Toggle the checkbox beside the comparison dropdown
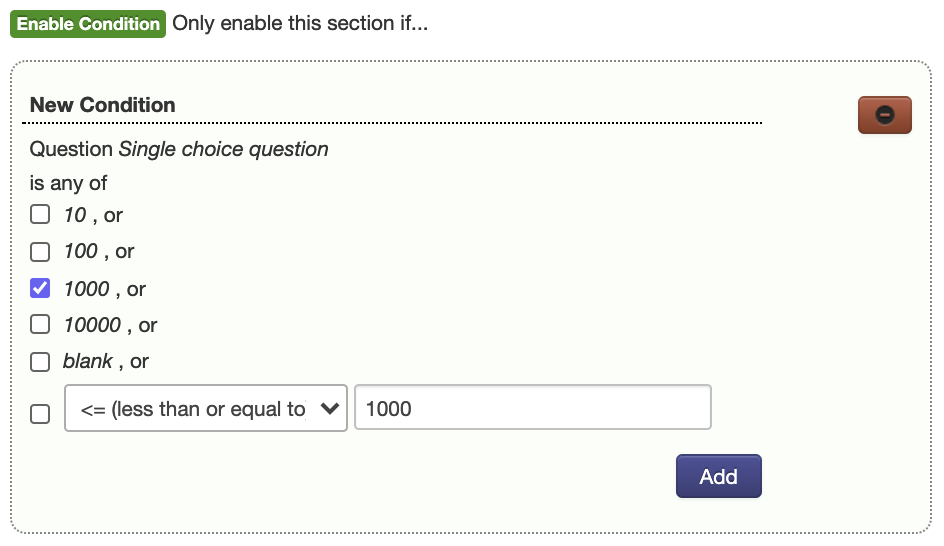 (x=40, y=412)
